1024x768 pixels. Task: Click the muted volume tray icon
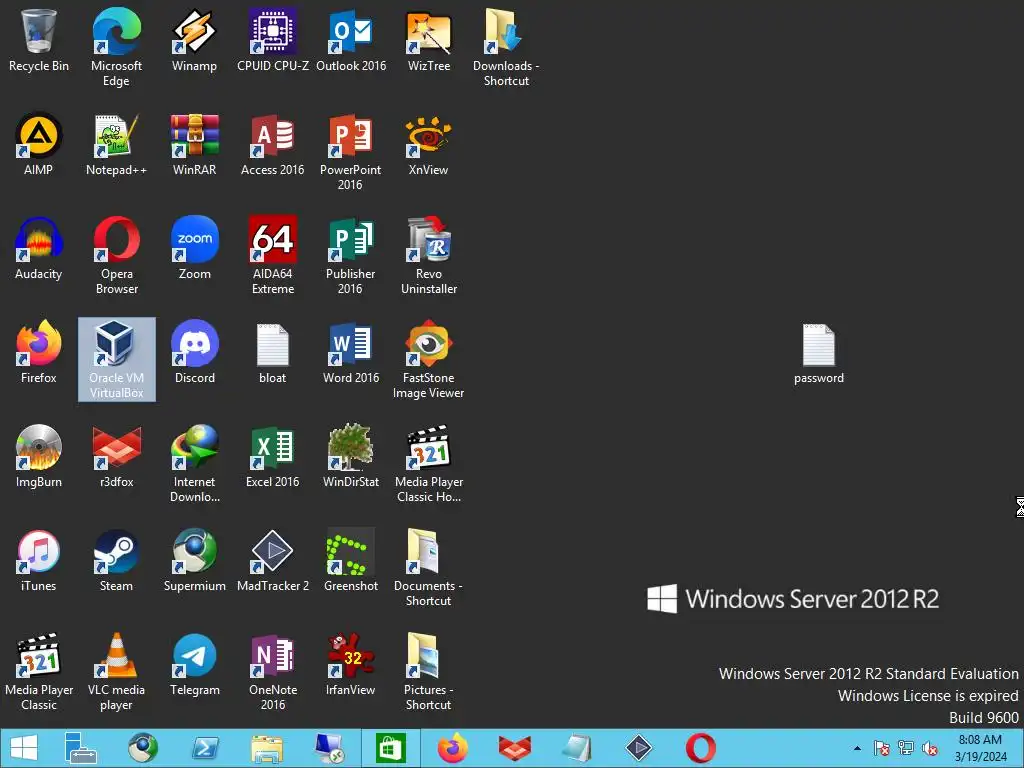tap(930, 748)
